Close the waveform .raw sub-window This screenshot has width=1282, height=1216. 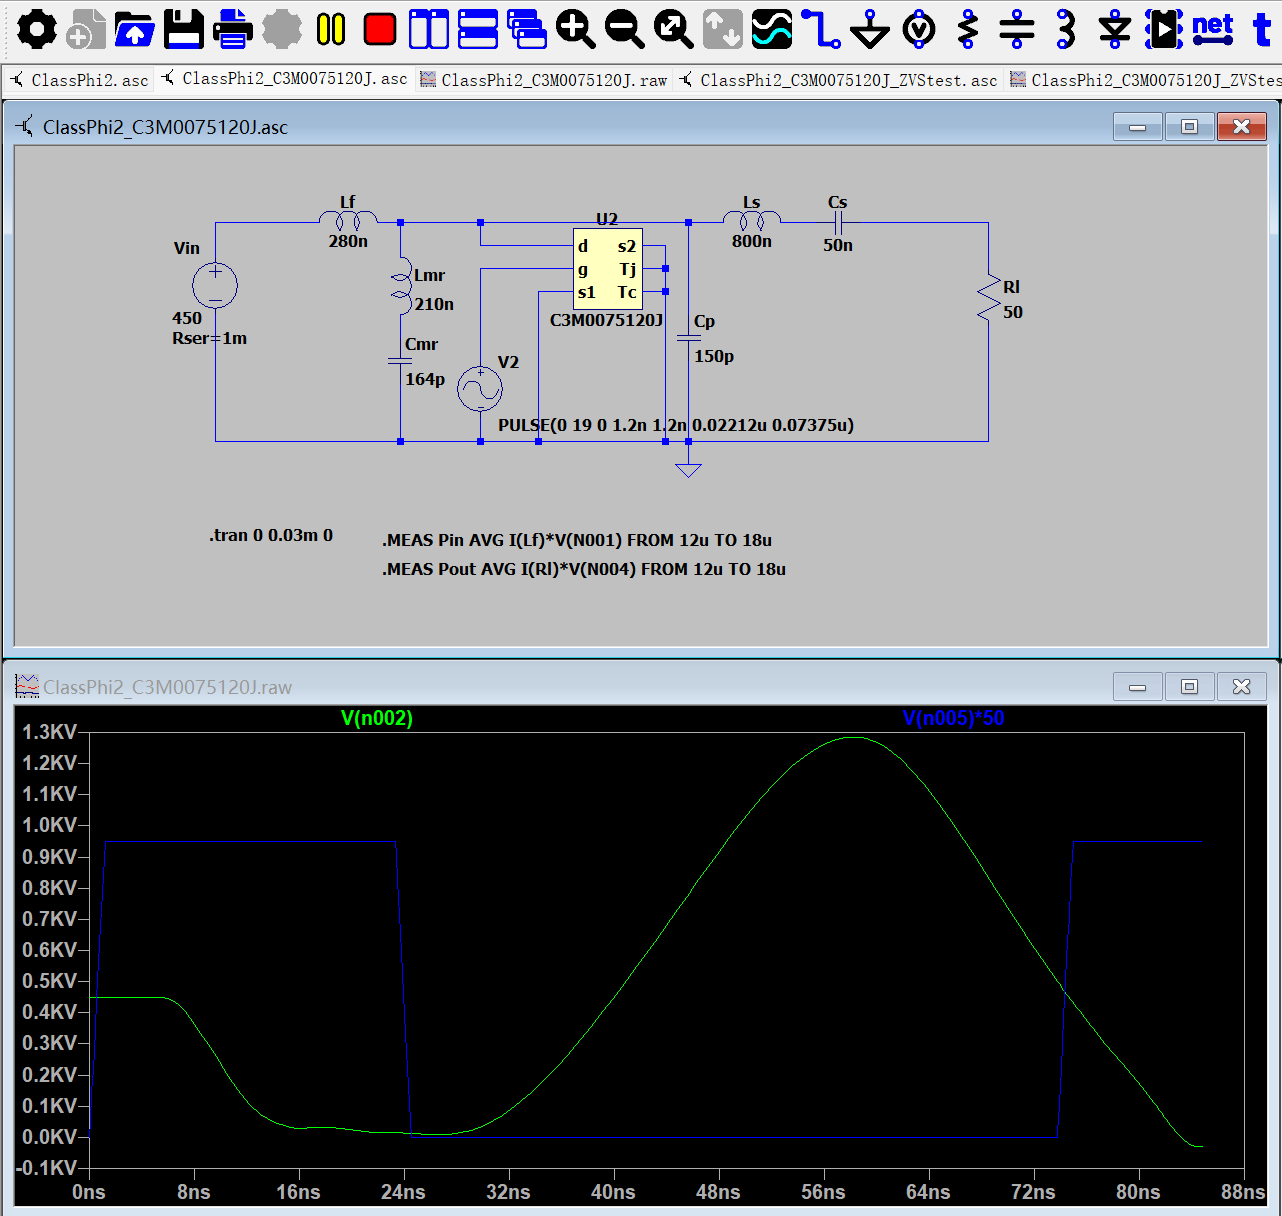click(x=1241, y=686)
